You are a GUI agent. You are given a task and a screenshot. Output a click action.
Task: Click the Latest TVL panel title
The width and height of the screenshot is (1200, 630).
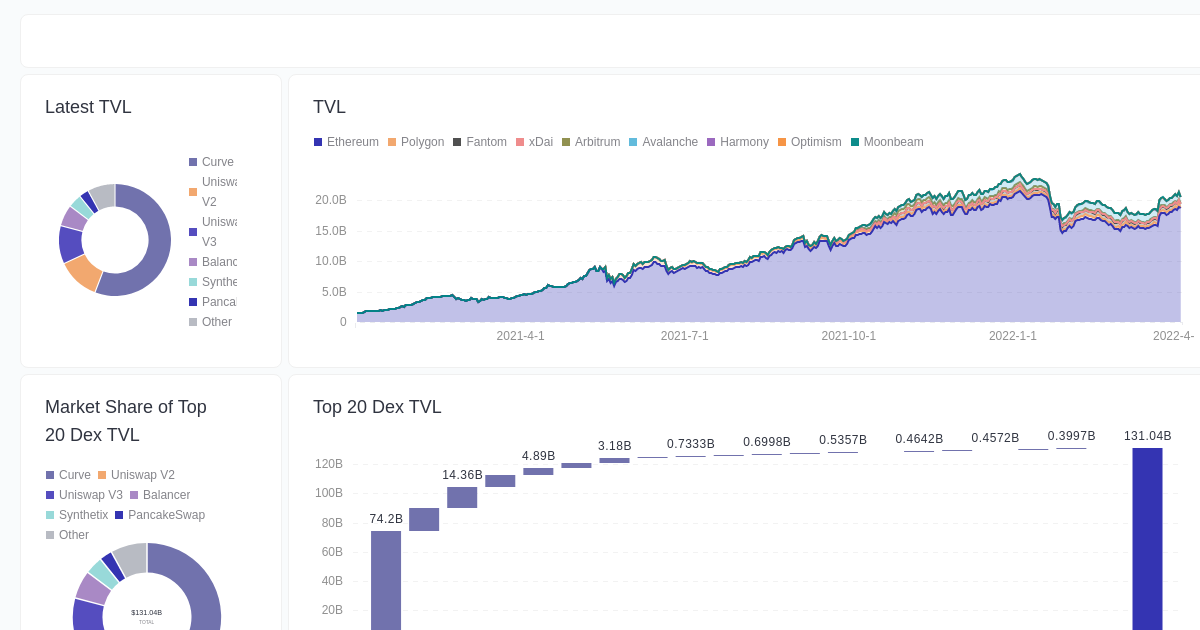pos(86,107)
